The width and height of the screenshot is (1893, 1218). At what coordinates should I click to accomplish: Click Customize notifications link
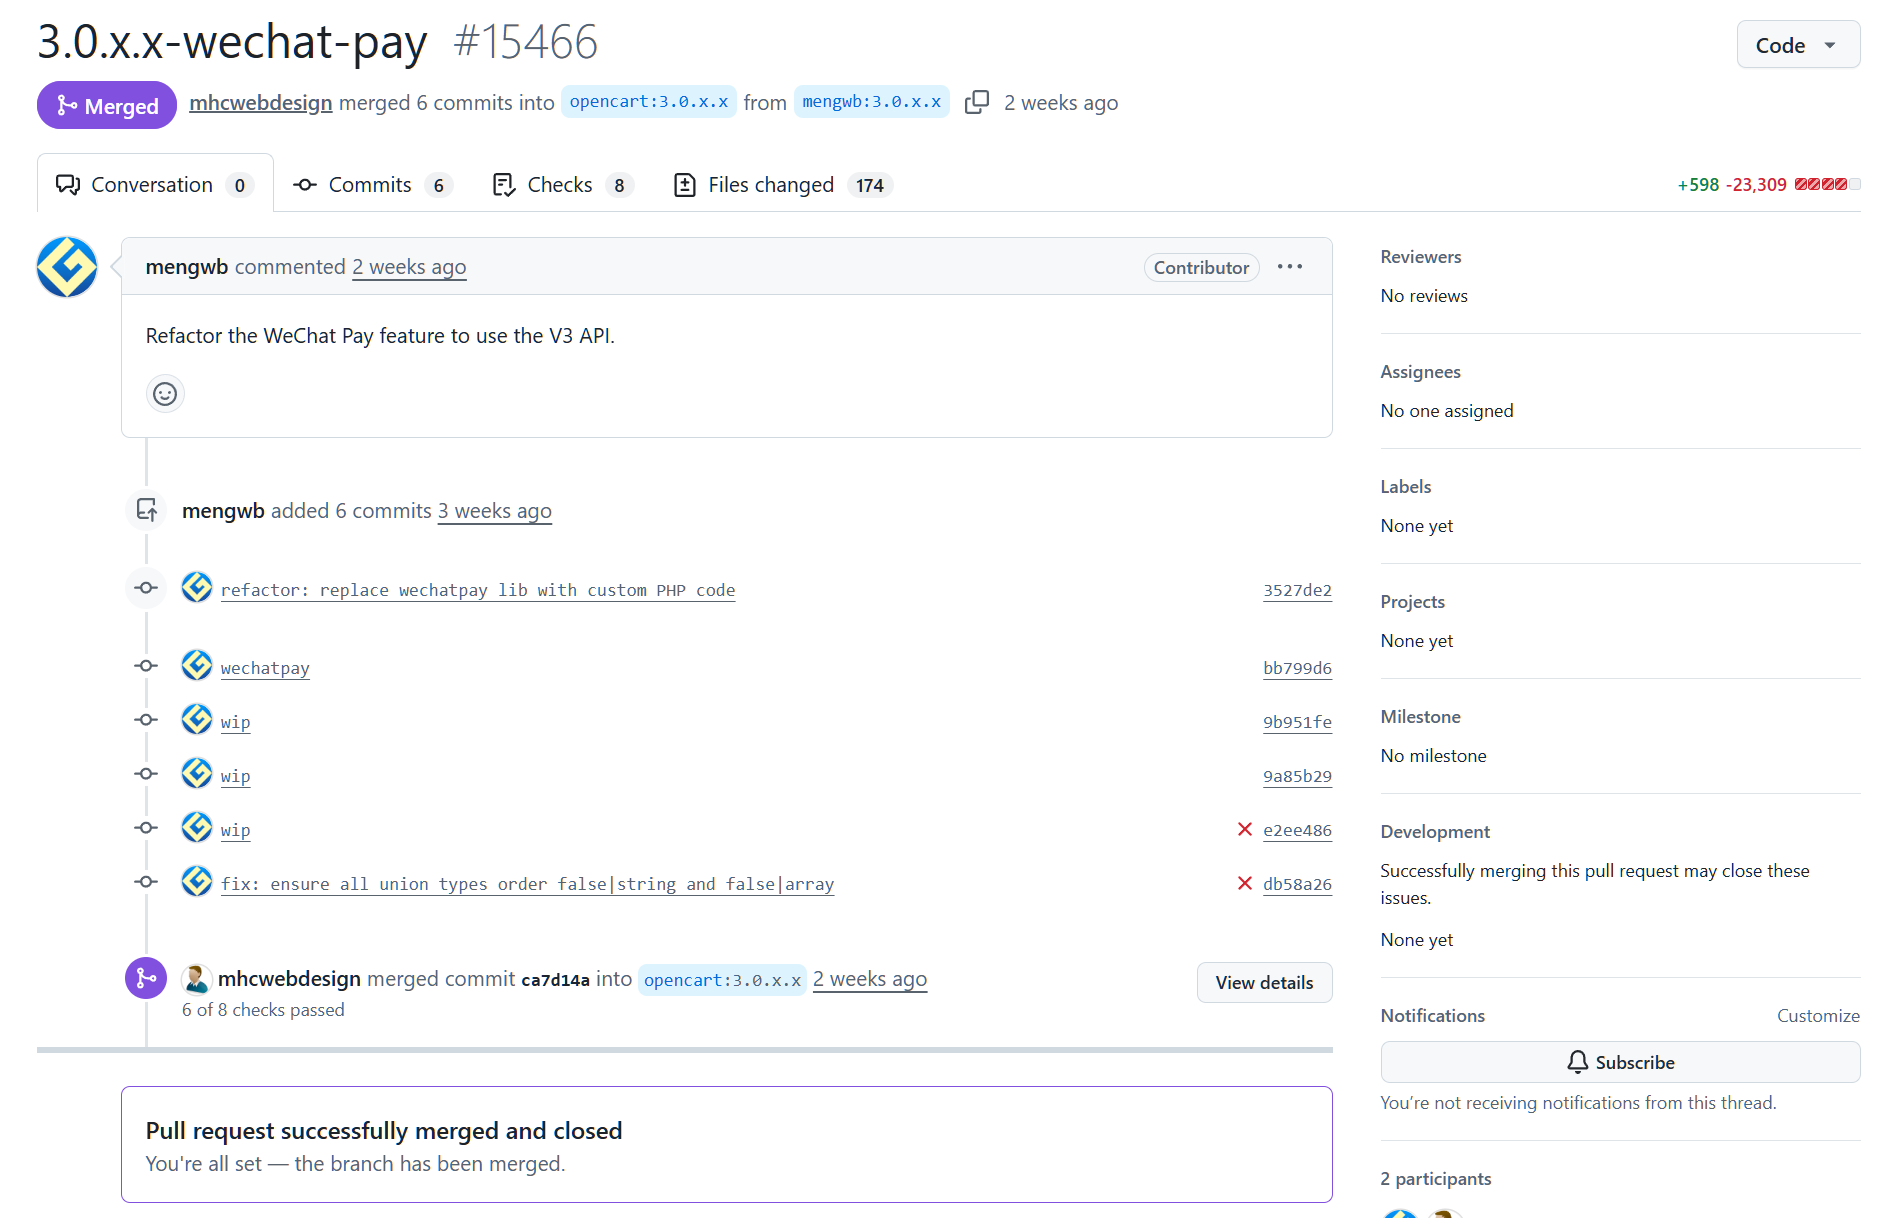coord(1818,1015)
